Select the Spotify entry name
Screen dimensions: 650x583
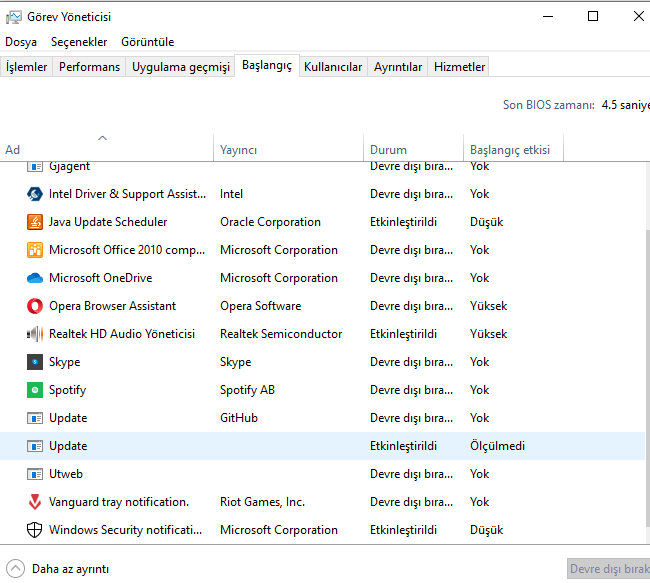(67, 390)
